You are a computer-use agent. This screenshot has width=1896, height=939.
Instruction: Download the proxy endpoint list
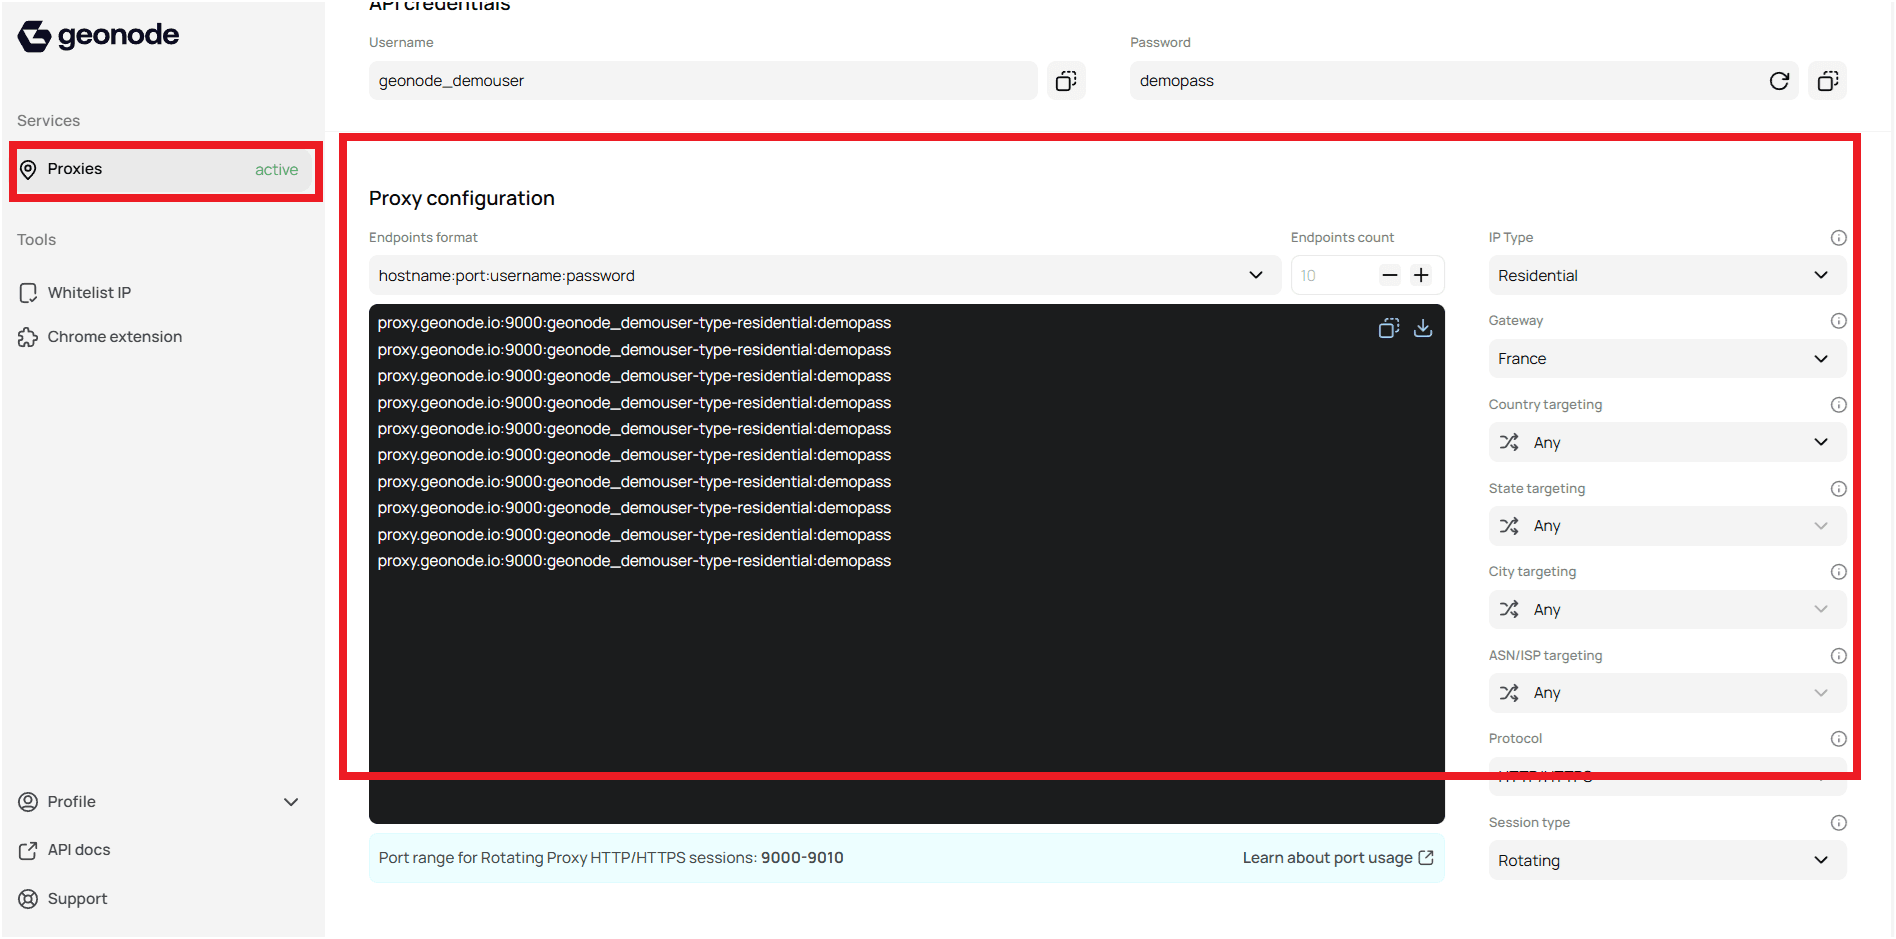click(1423, 328)
